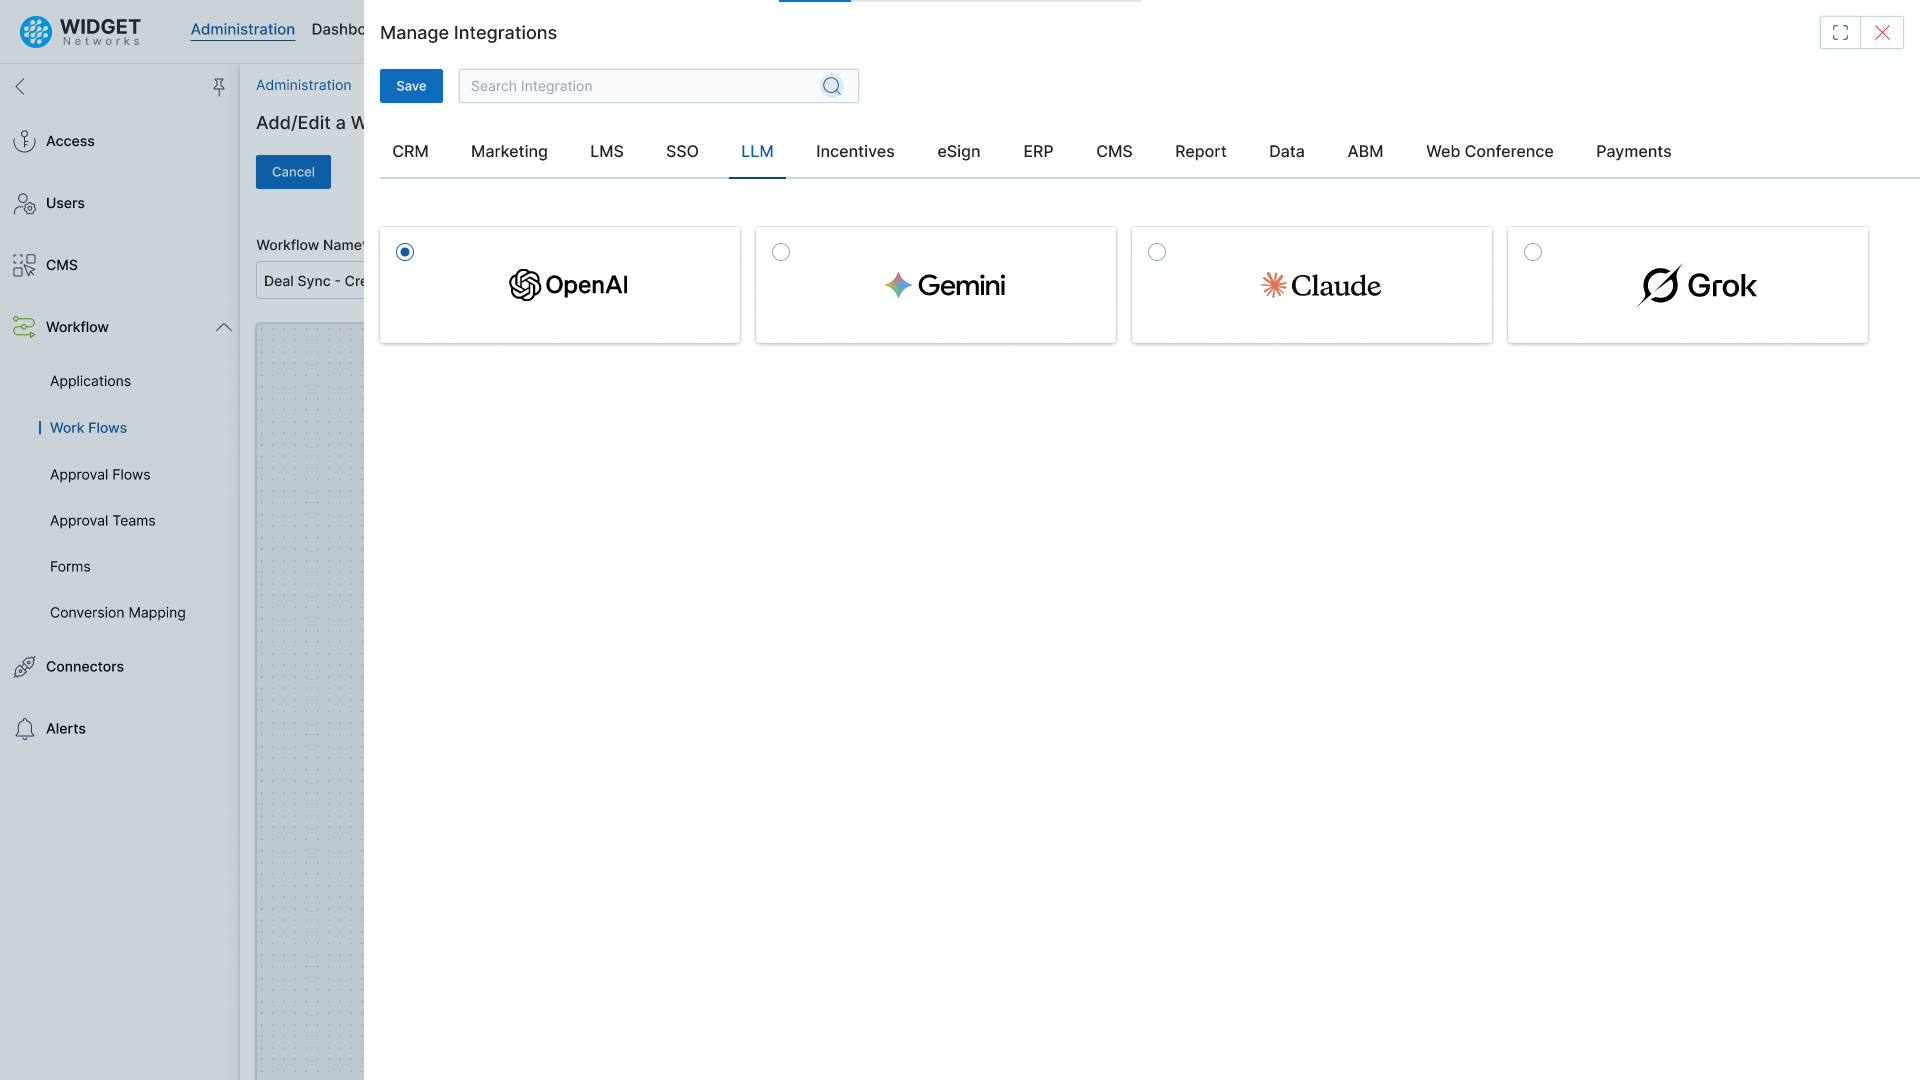Image resolution: width=1920 pixels, height=1080 pixels.
Task: Click the Connectors plug icon
Action: (x=25, y=667)
